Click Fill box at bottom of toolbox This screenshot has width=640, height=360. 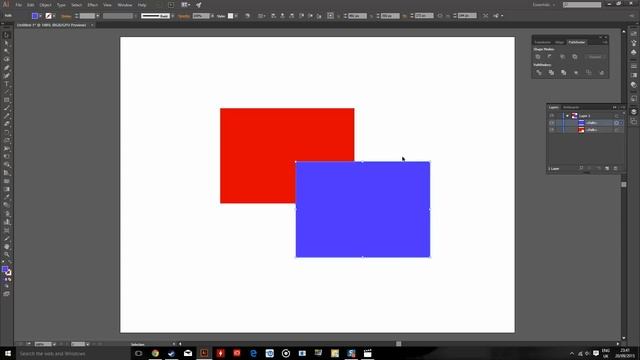pyautogui.click(x=5, y=269)
